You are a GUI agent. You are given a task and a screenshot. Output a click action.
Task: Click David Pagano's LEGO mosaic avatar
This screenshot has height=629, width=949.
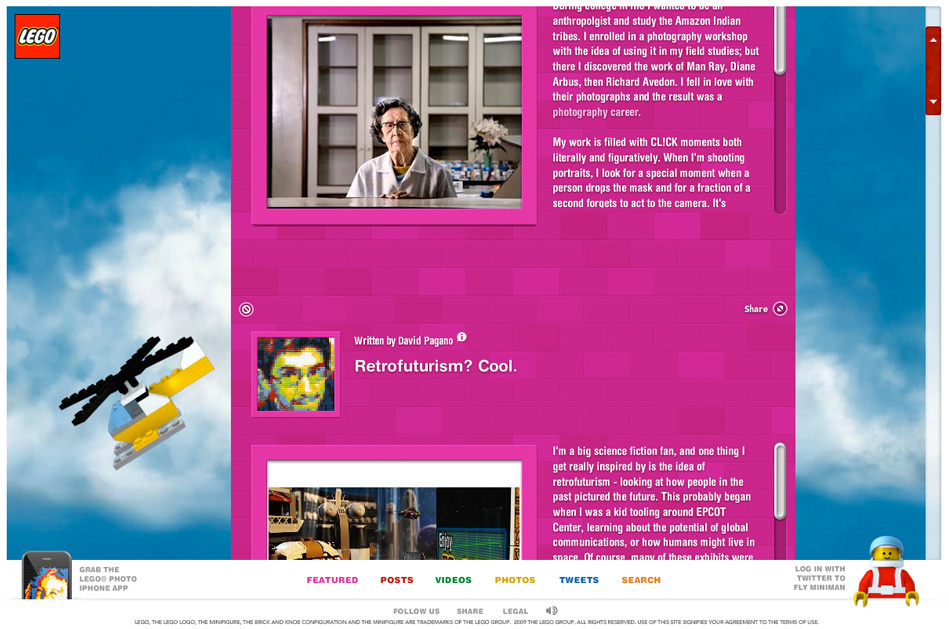295,374
